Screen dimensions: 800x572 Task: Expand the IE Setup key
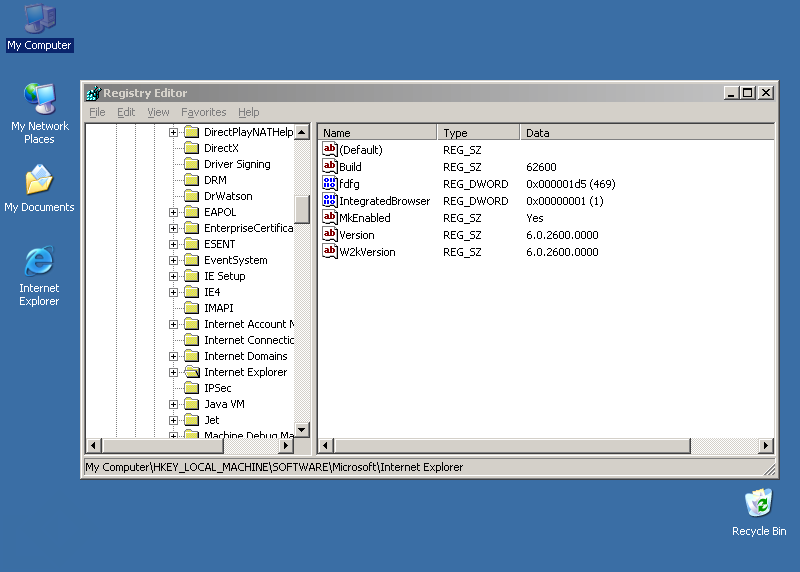coord(173,276)
